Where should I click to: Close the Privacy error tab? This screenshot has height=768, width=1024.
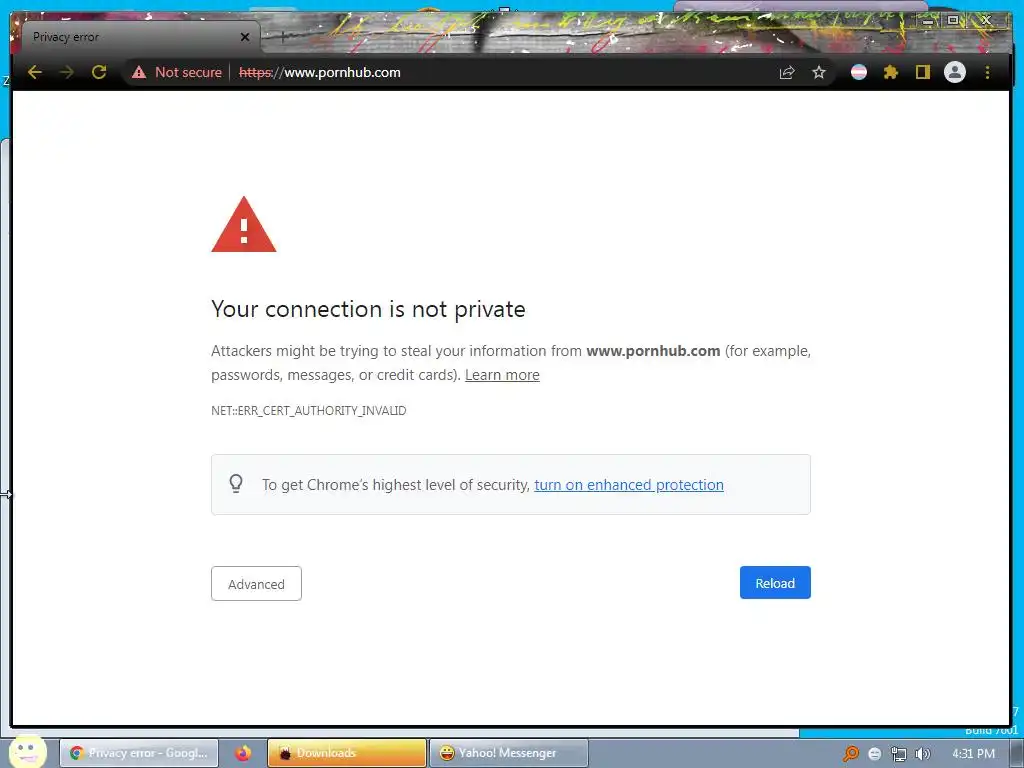pos(245,37)
